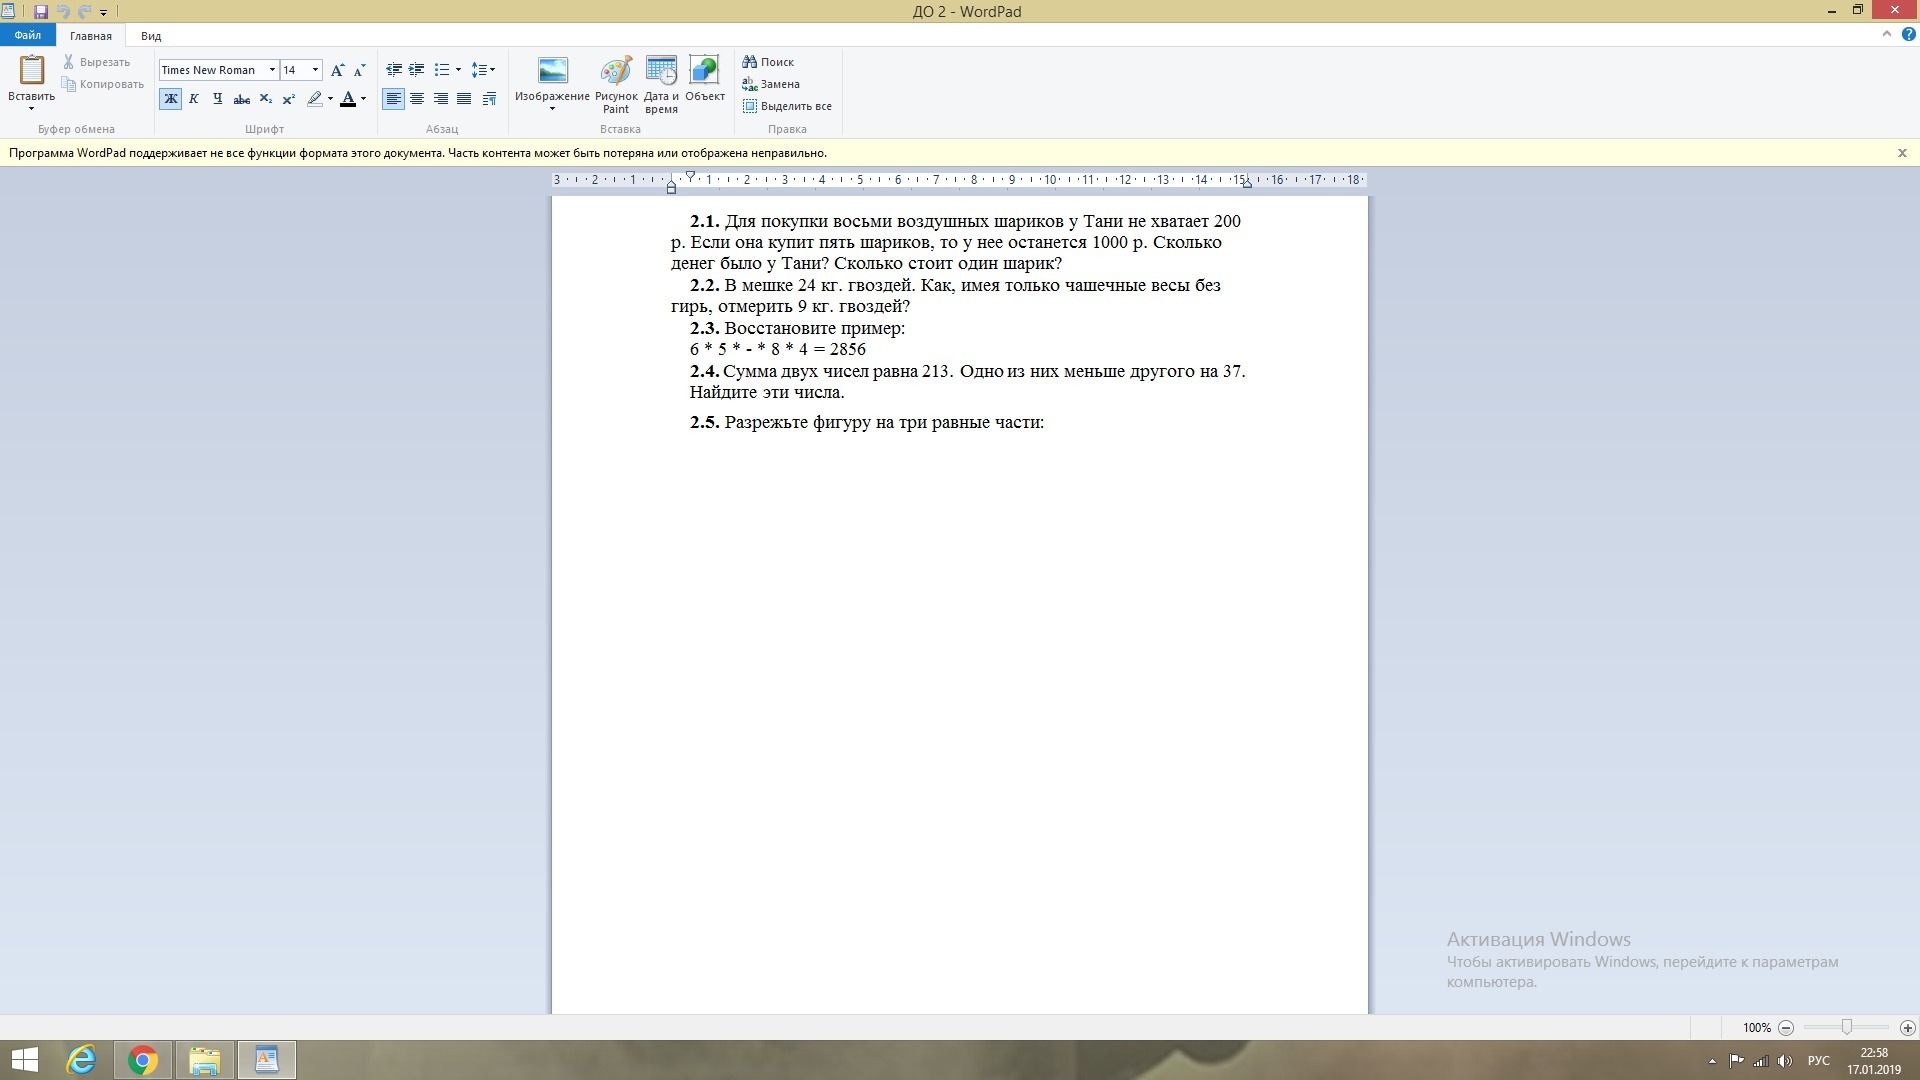Insert an object (Объект)
This screenshot has height=1080, width=1920.
704,80
